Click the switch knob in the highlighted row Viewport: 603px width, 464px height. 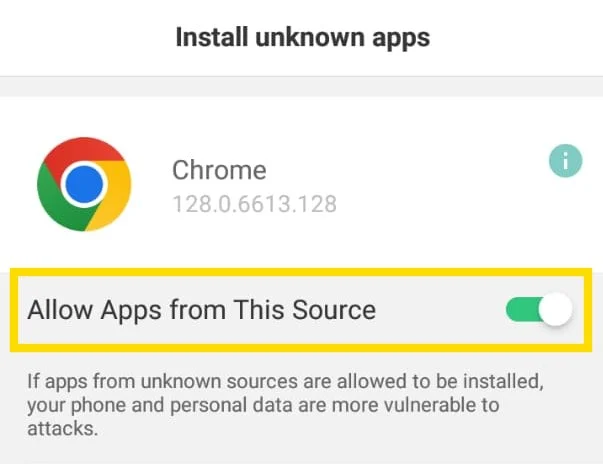[554, 310]
